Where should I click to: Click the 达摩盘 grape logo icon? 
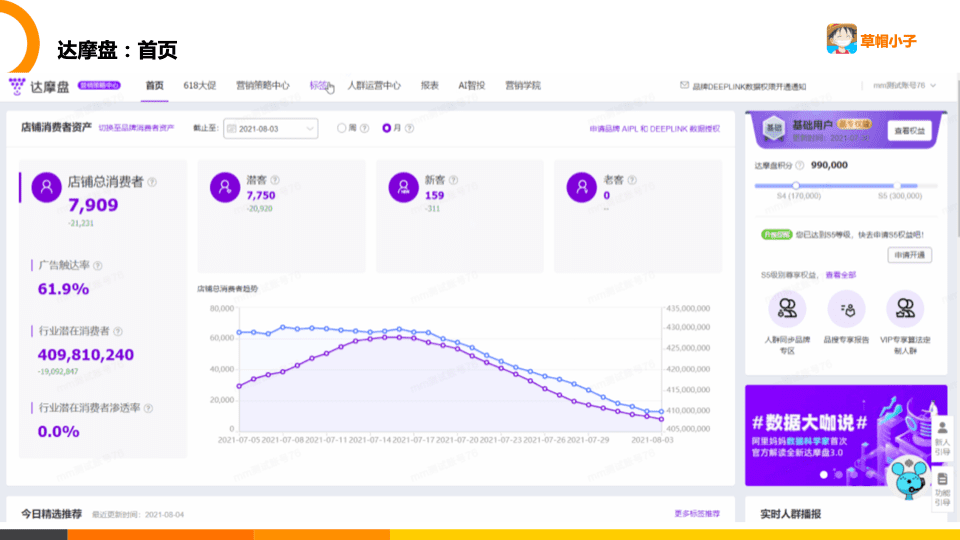pos(17,86)
